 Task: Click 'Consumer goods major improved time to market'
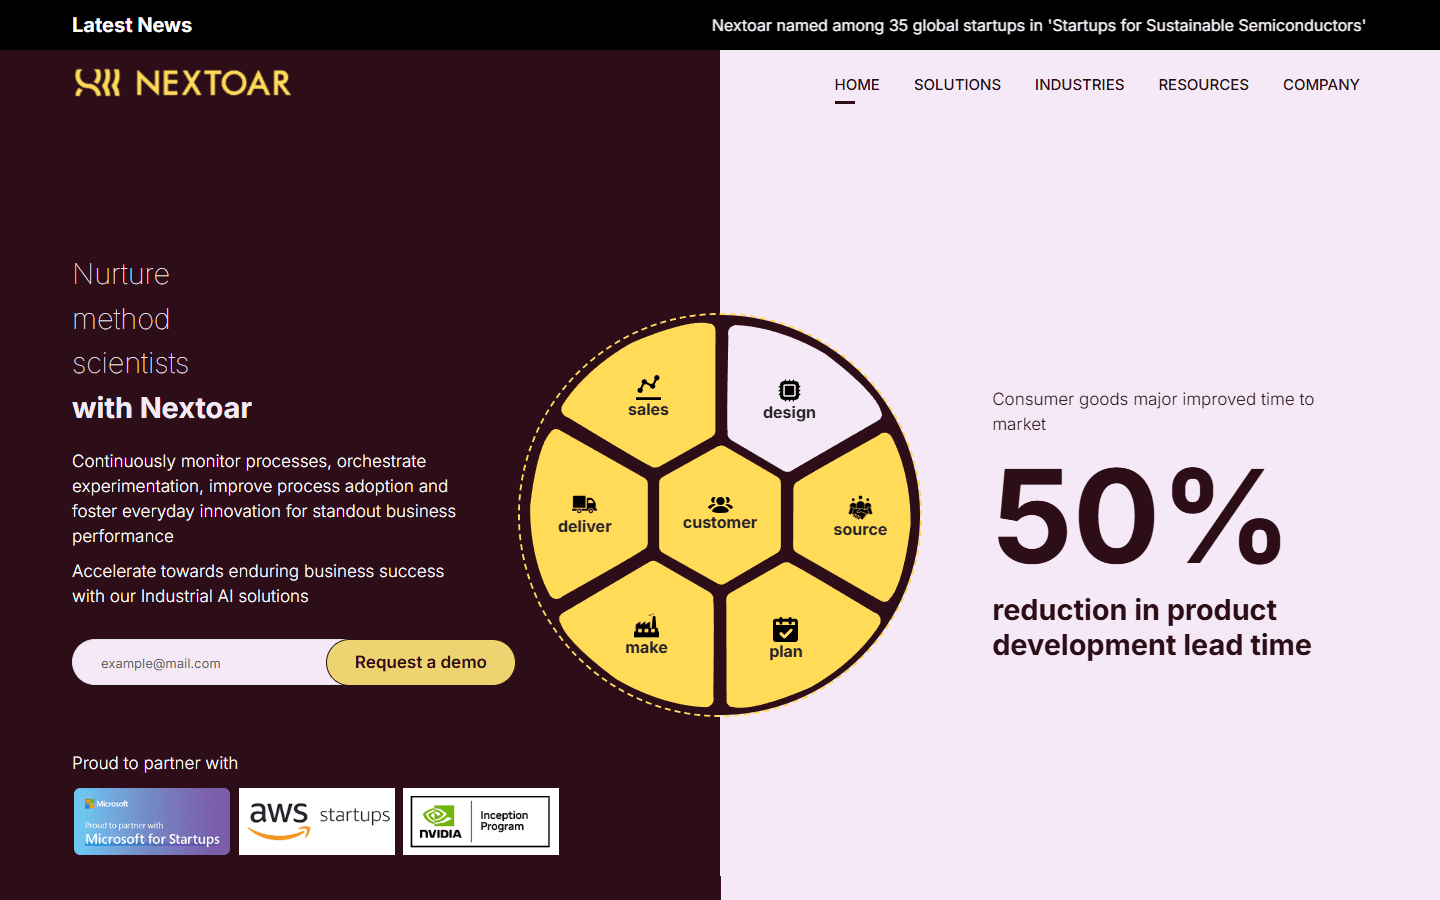coord(1153,411)
